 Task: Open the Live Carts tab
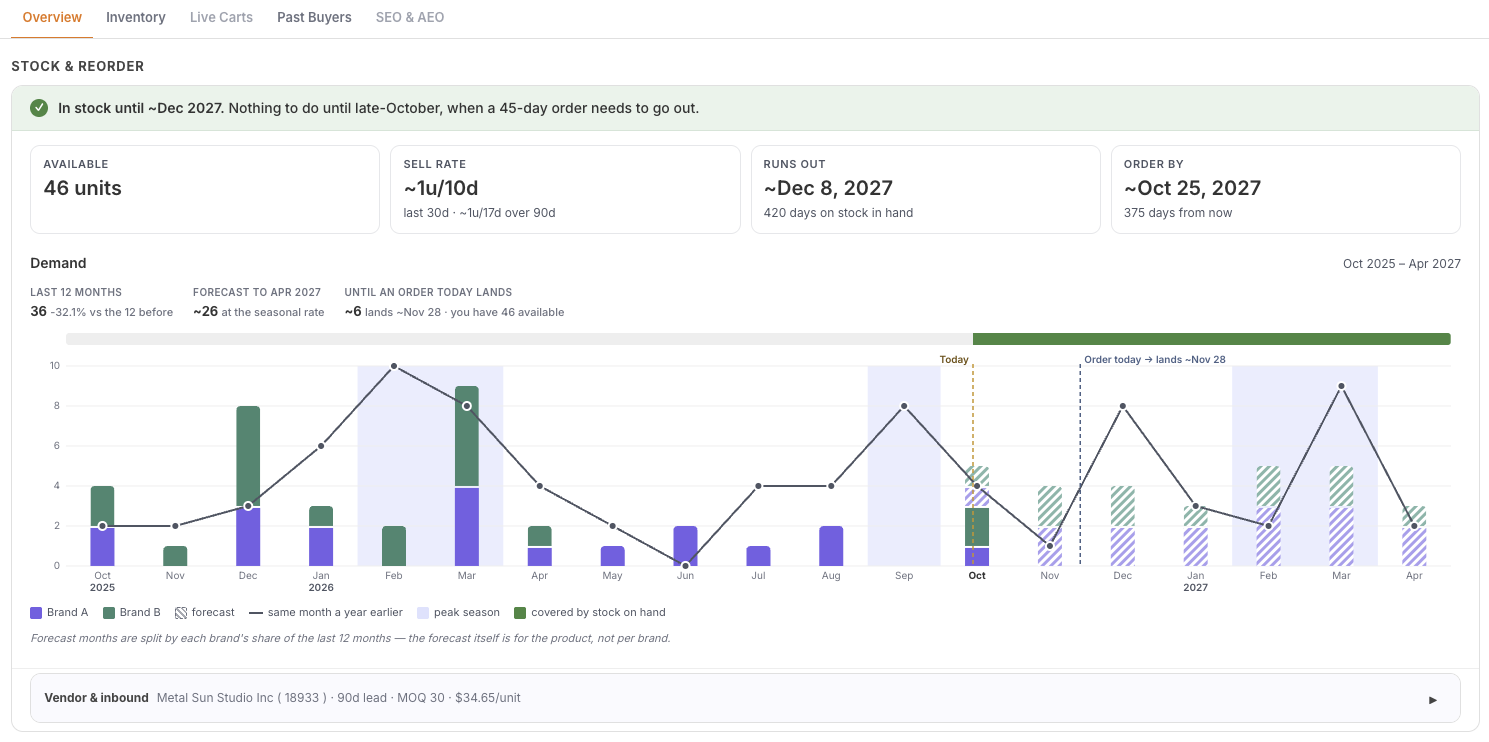point(221,17)
